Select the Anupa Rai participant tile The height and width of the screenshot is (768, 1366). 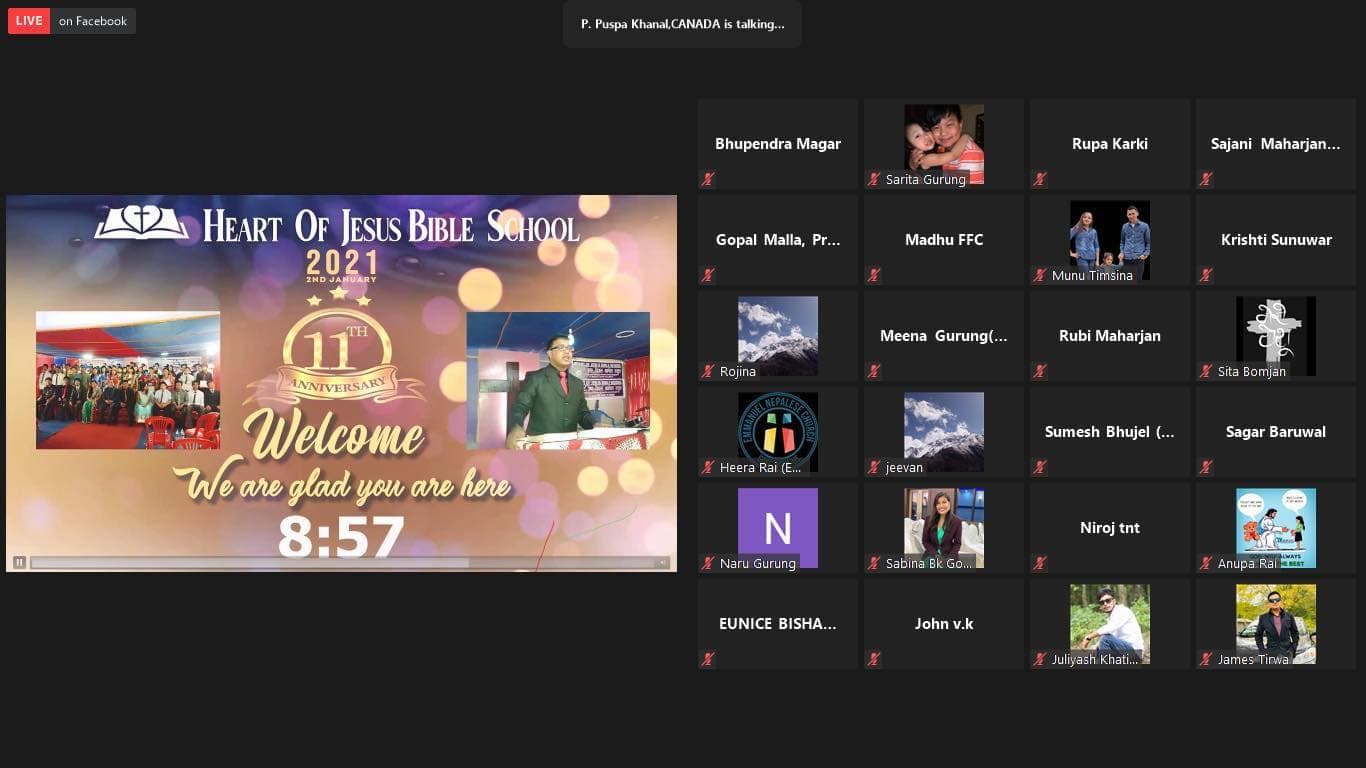coord(1276,528)
